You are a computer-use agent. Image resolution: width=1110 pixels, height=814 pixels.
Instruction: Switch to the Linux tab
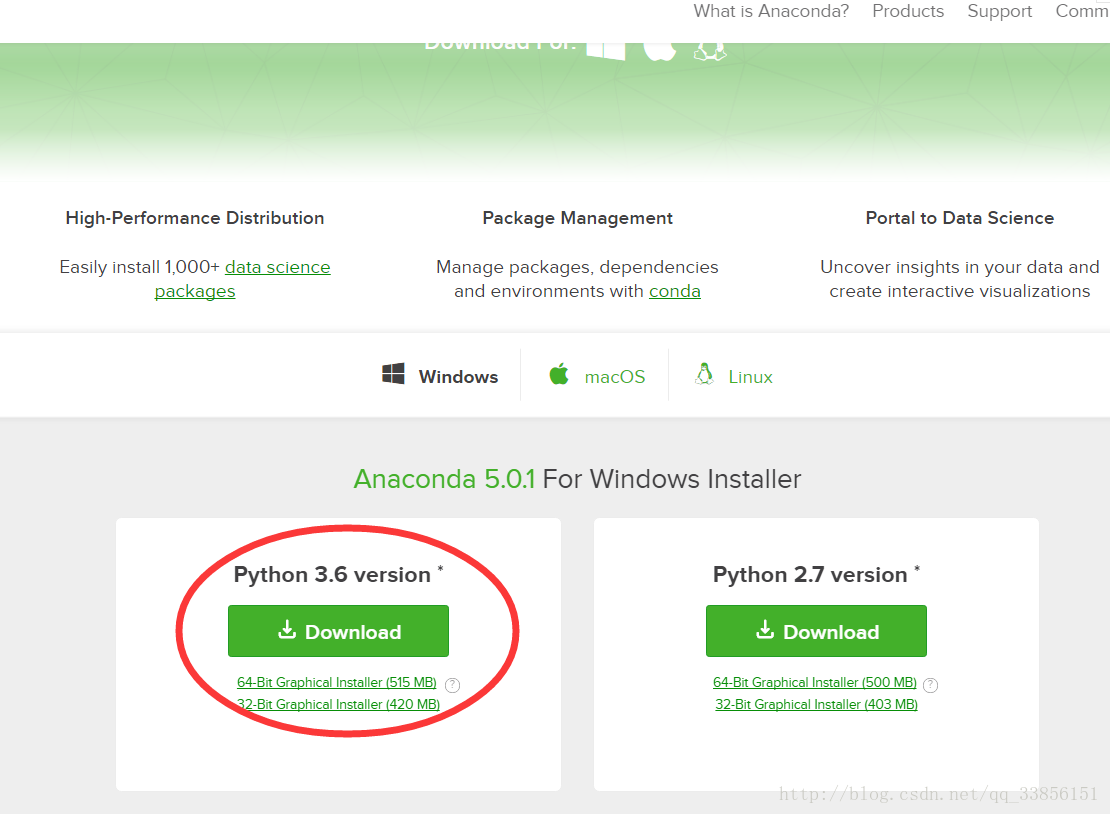(x=733, y=375)
